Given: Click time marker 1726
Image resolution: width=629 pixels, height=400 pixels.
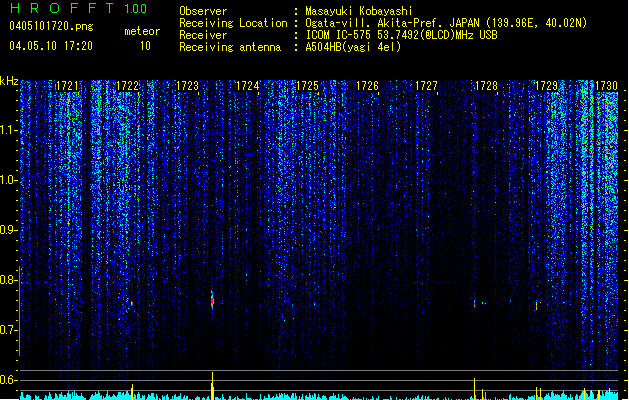Looking at the screenshot, I should coord(367,86).
